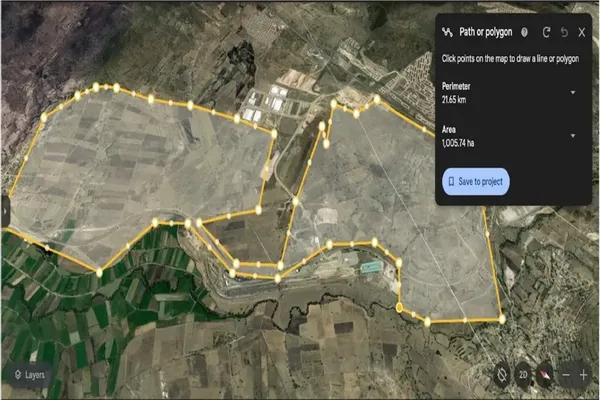This screenshot has height=400, width=600.
Task: Expand the collapsed side panel on left edge
Action: click(x=5, y=211)
